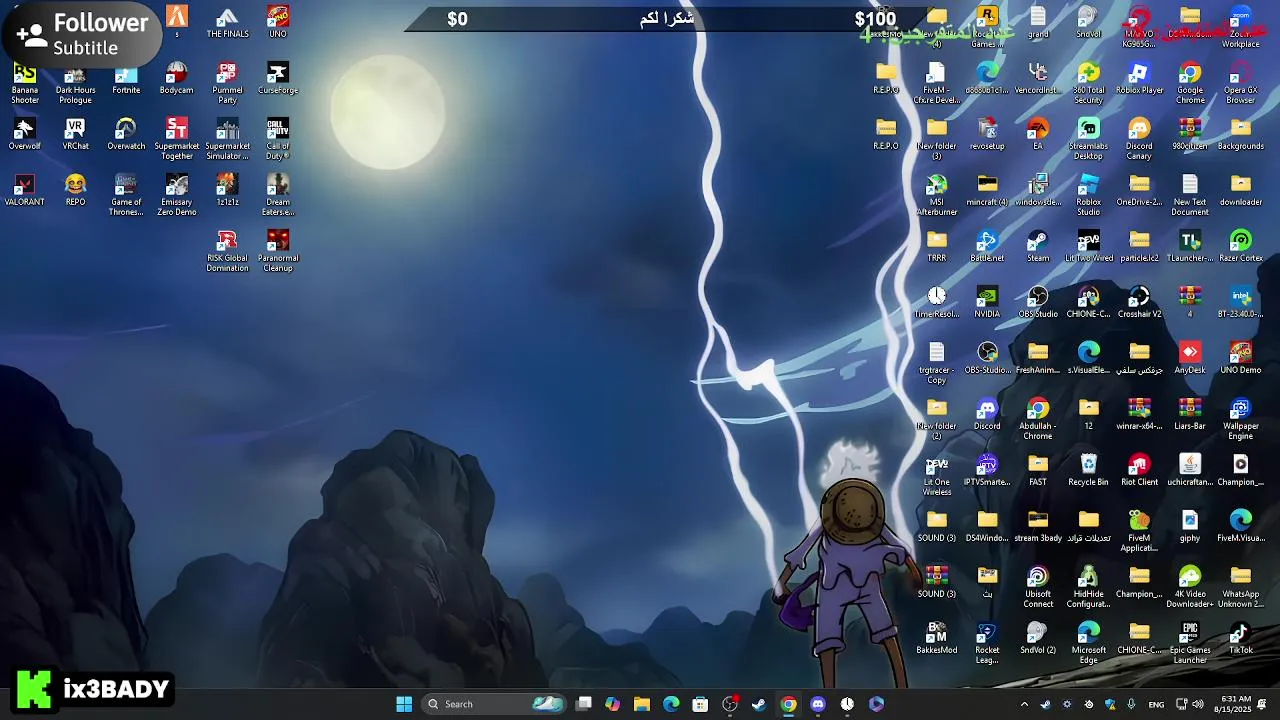Image resolution: width=1280 pixels, height=720 pixels.
Task: Open File Explorer from taskbar
Action: click(642, 704)
